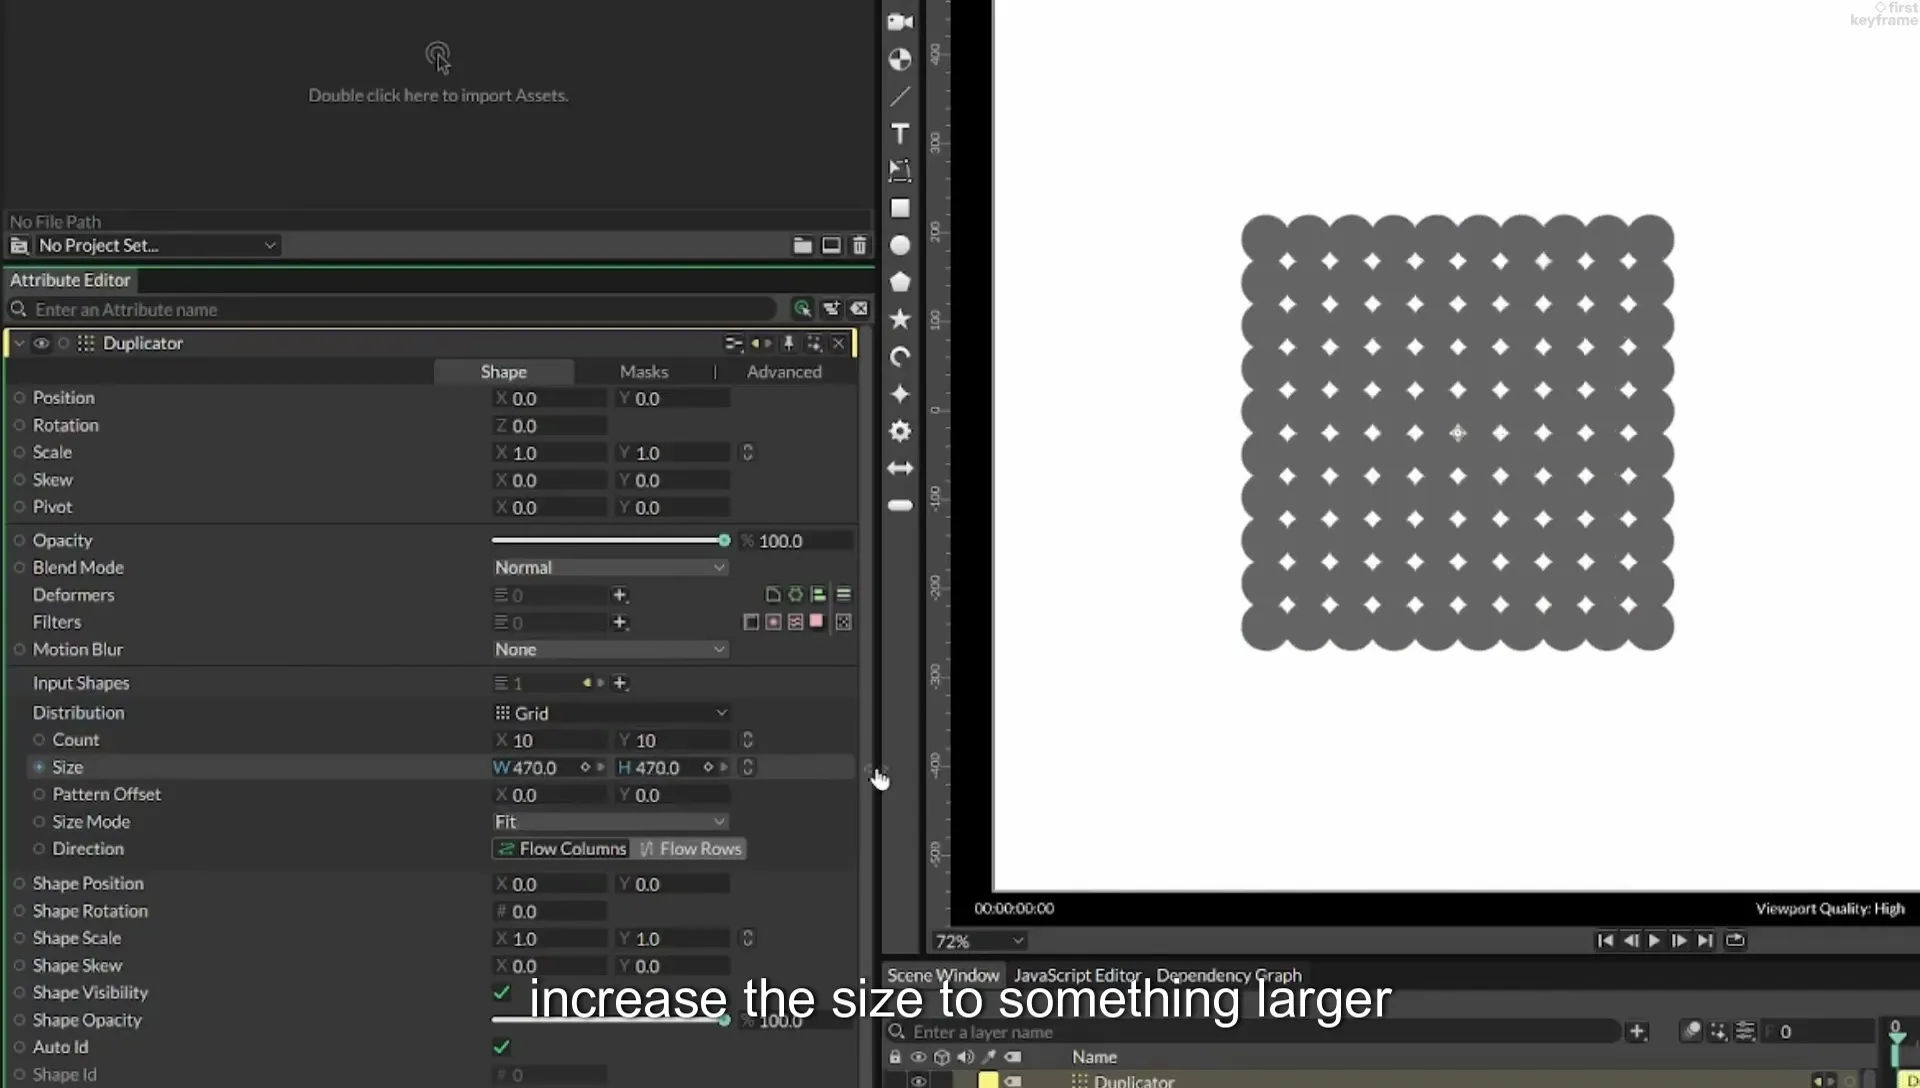Select the Cog shape tool
The width and height of the screenshot is (1920, 1088).
pos(900,431)
